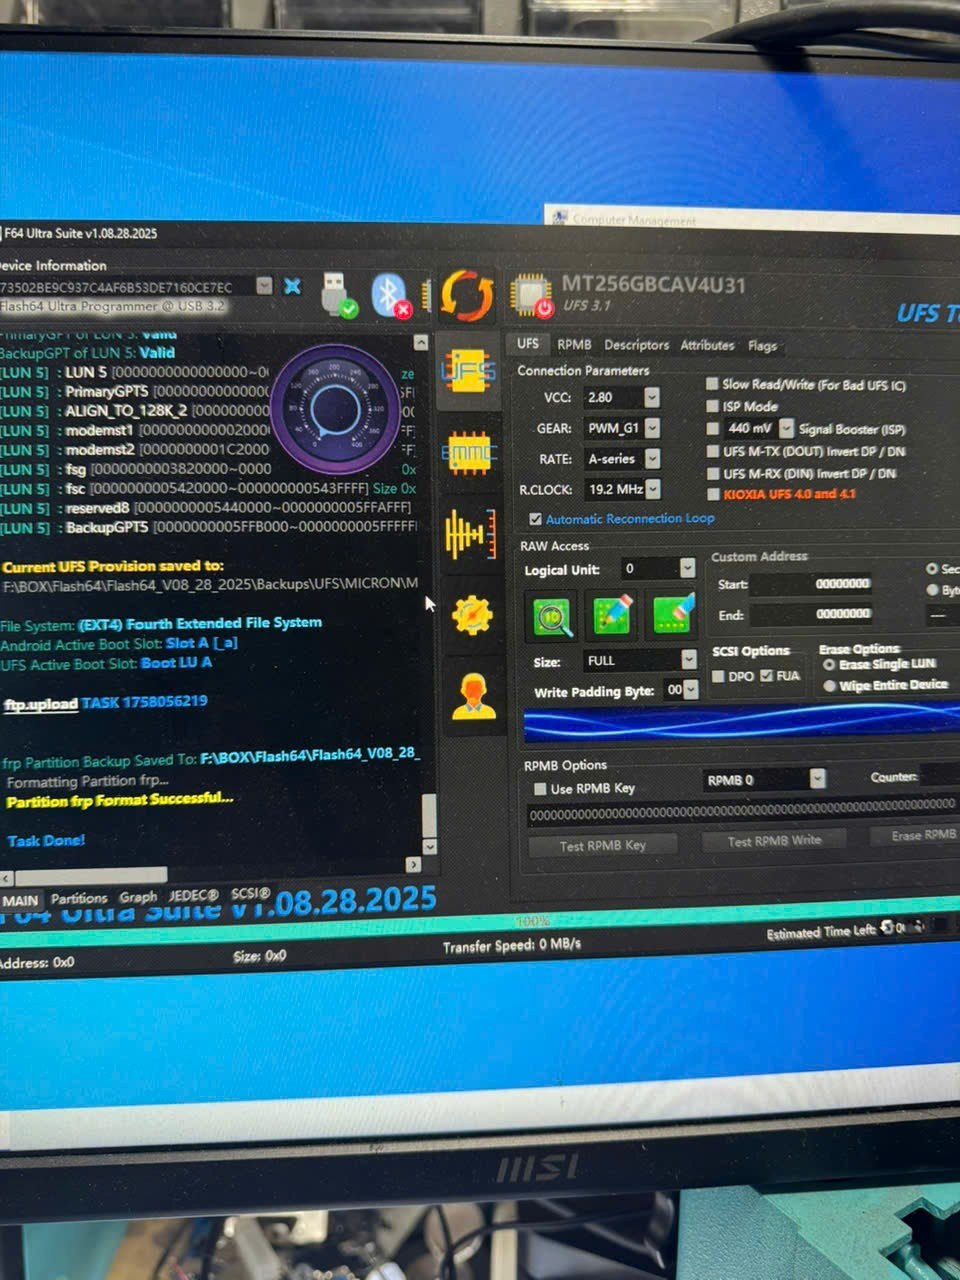Click Test RPMB Write button

(x=774, y=840)
